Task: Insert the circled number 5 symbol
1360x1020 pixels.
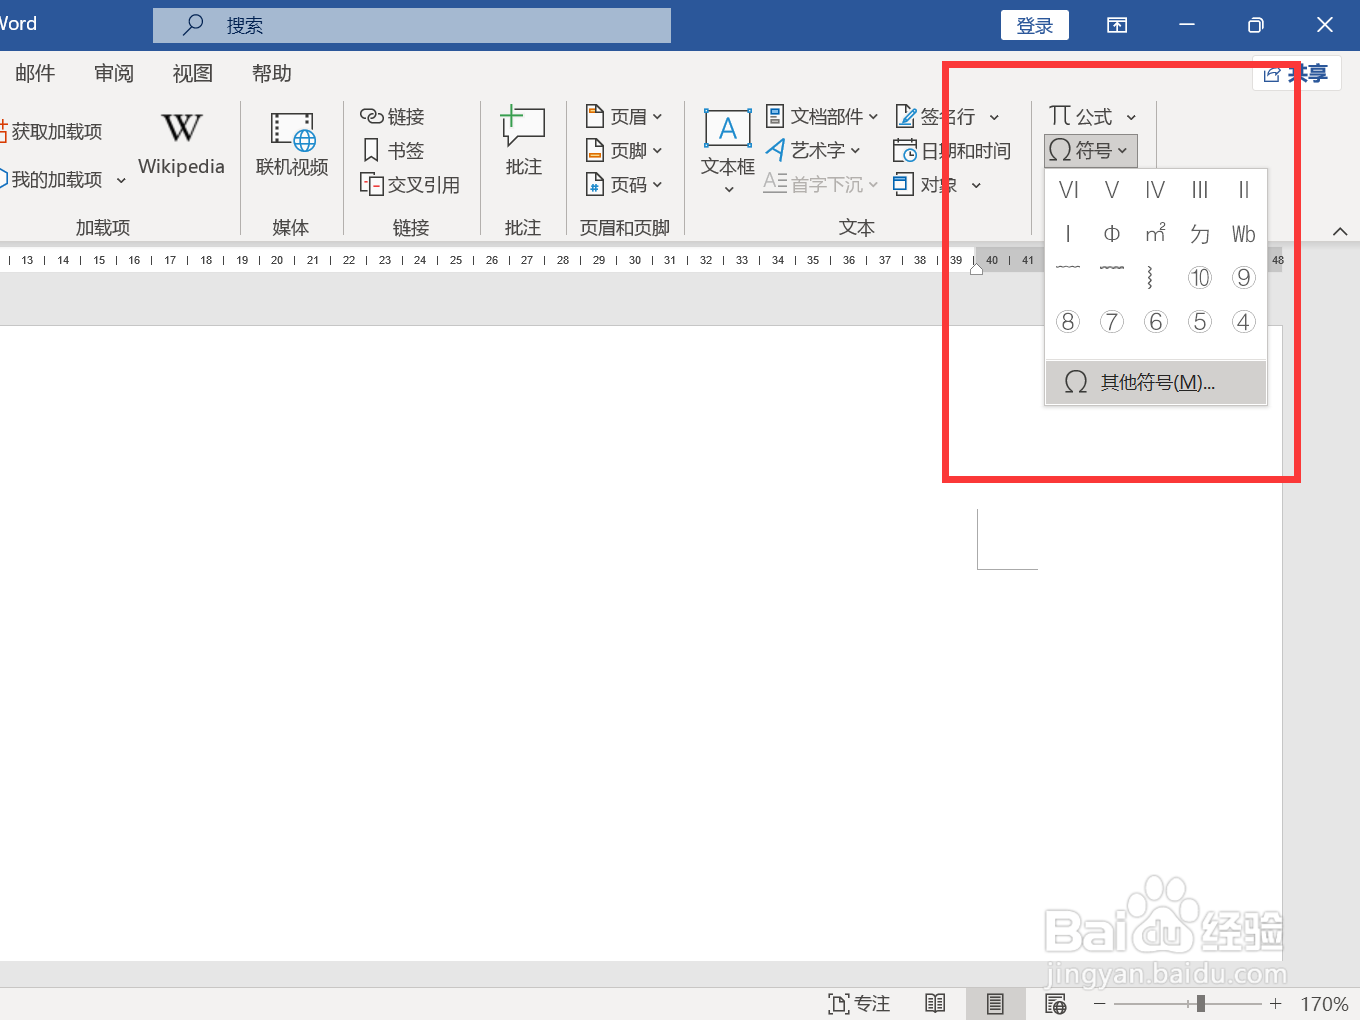Action: pos(1200,322)
